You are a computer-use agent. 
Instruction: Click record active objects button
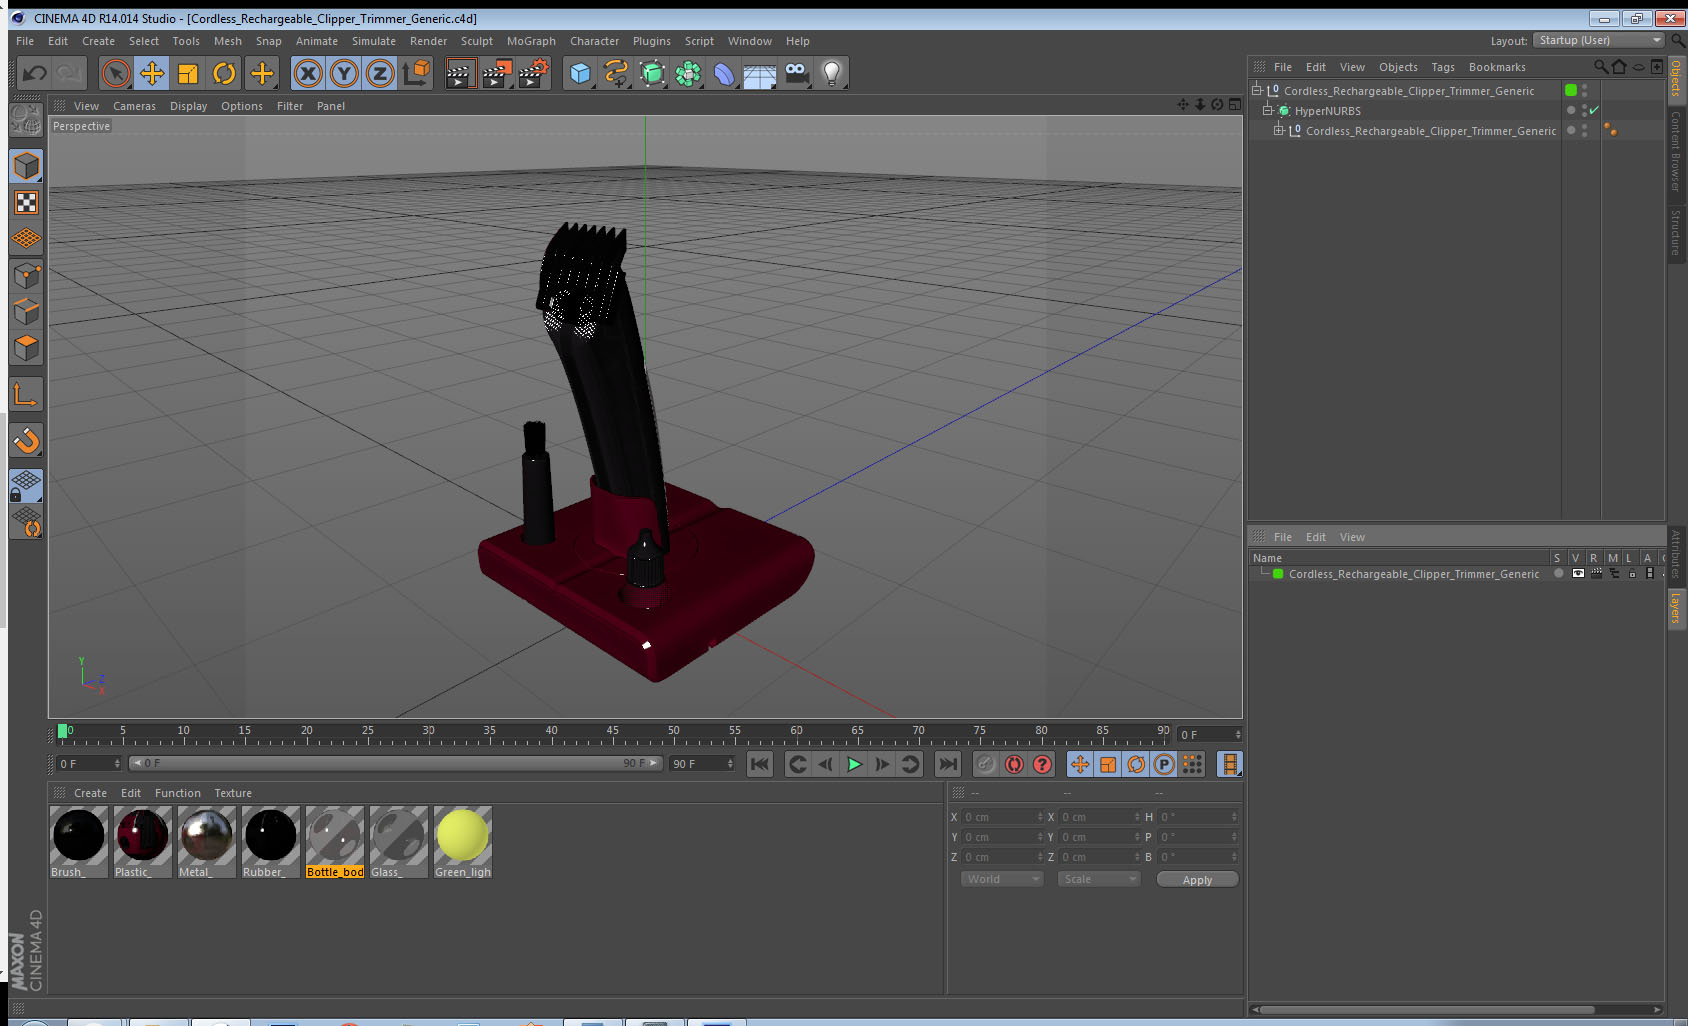click(986, 764)
